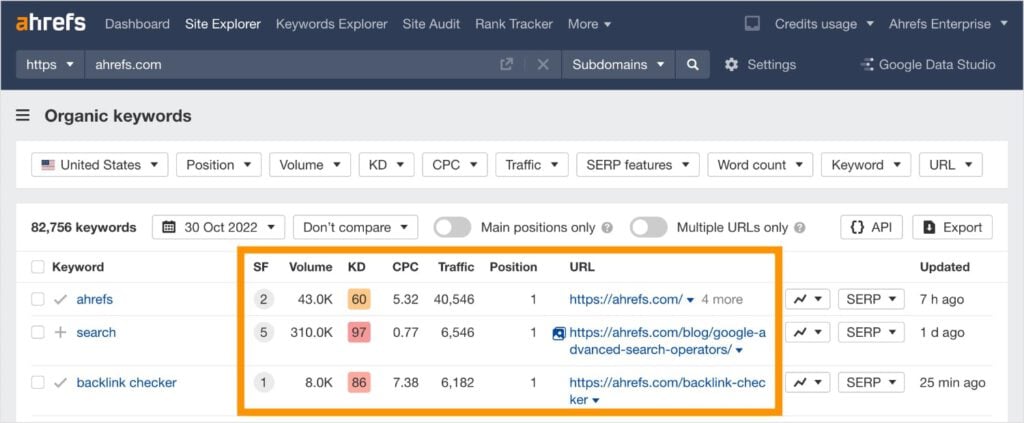The height and width of the screenshot is (423, 1024).
Task: Click help icon next to Multiple URLs only
Action: [800, 228]
